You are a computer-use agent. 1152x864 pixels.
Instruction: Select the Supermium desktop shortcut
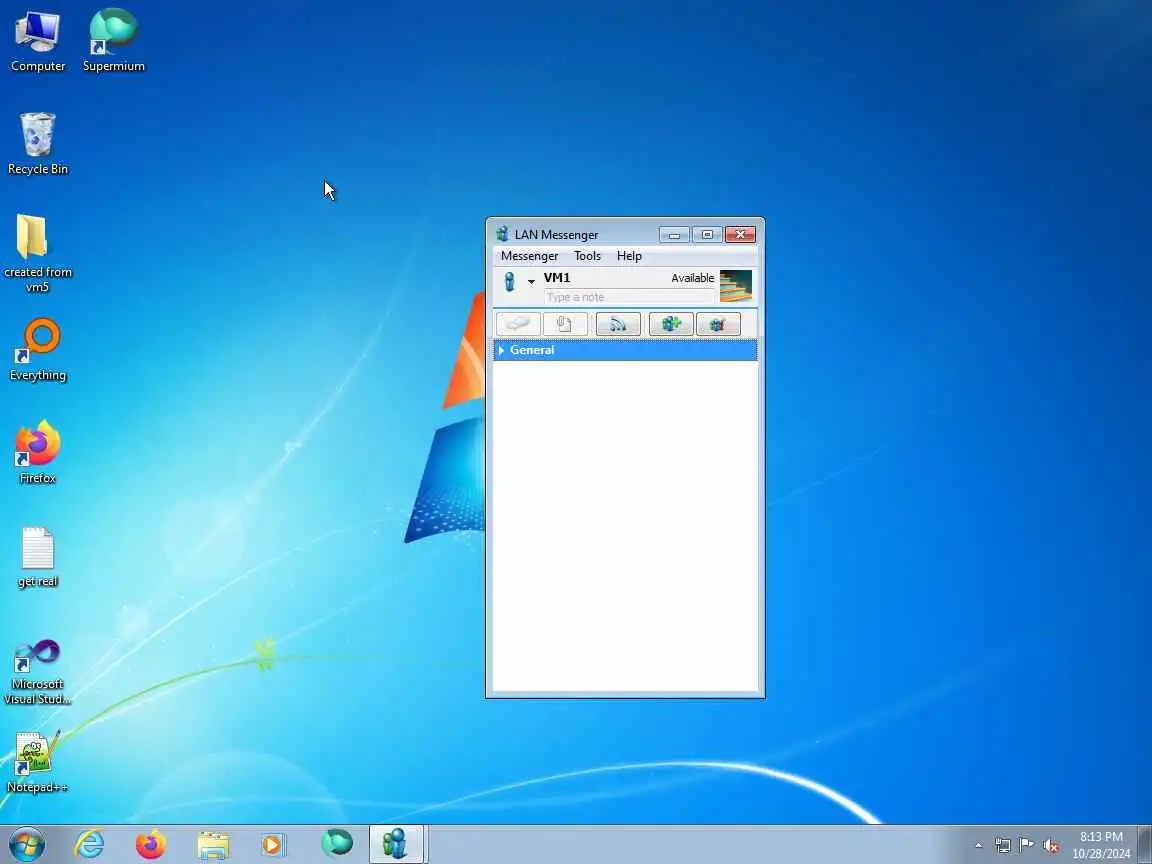click(x=113, y=41)
